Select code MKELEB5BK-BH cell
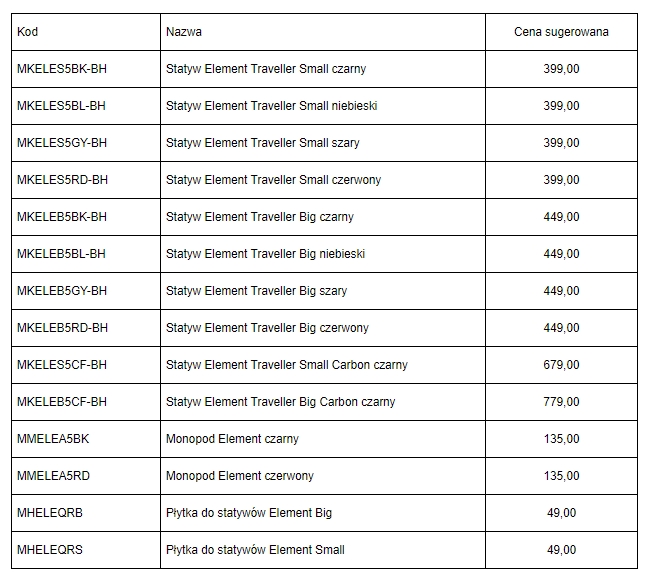Image resolution: width=654 pixels, height=583 pixels. [x=86, y=217]
